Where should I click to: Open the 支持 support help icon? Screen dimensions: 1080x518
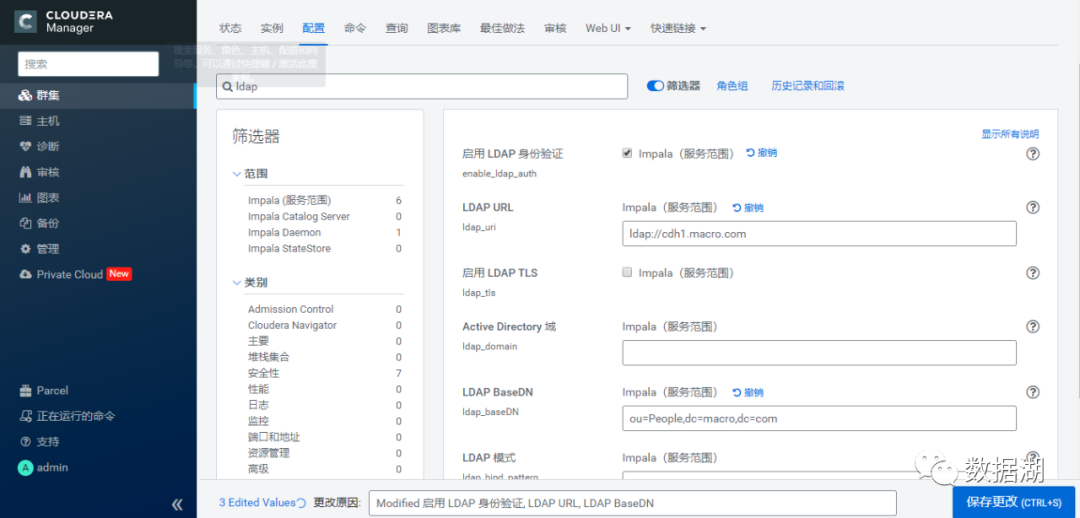25,442
